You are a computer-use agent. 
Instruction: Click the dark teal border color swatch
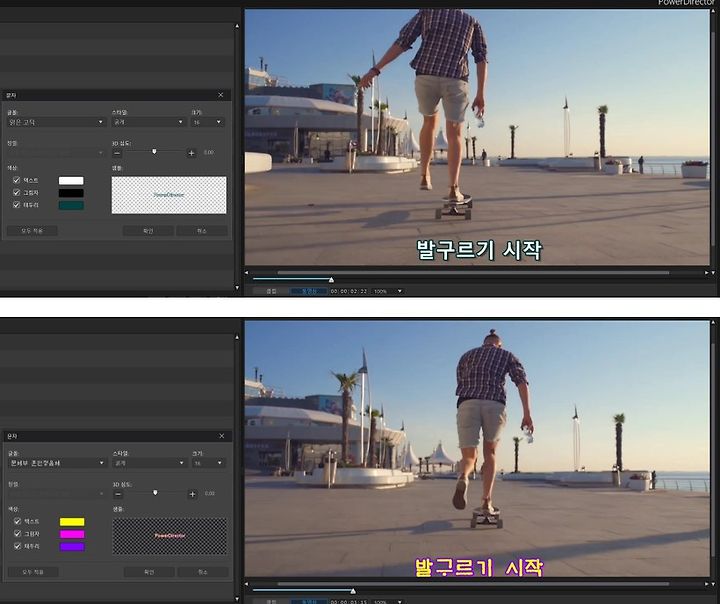pos(71,205)
